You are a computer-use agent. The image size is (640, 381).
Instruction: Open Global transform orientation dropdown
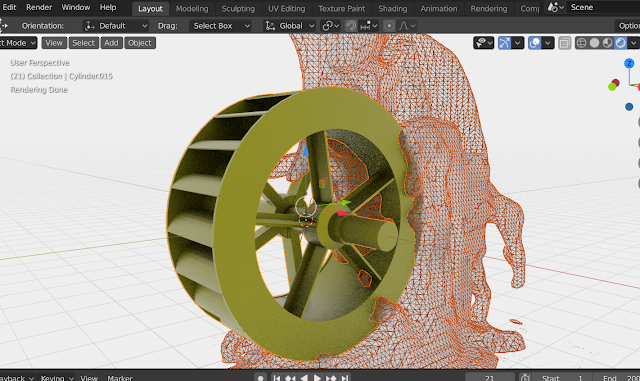(x=290, y=26)
